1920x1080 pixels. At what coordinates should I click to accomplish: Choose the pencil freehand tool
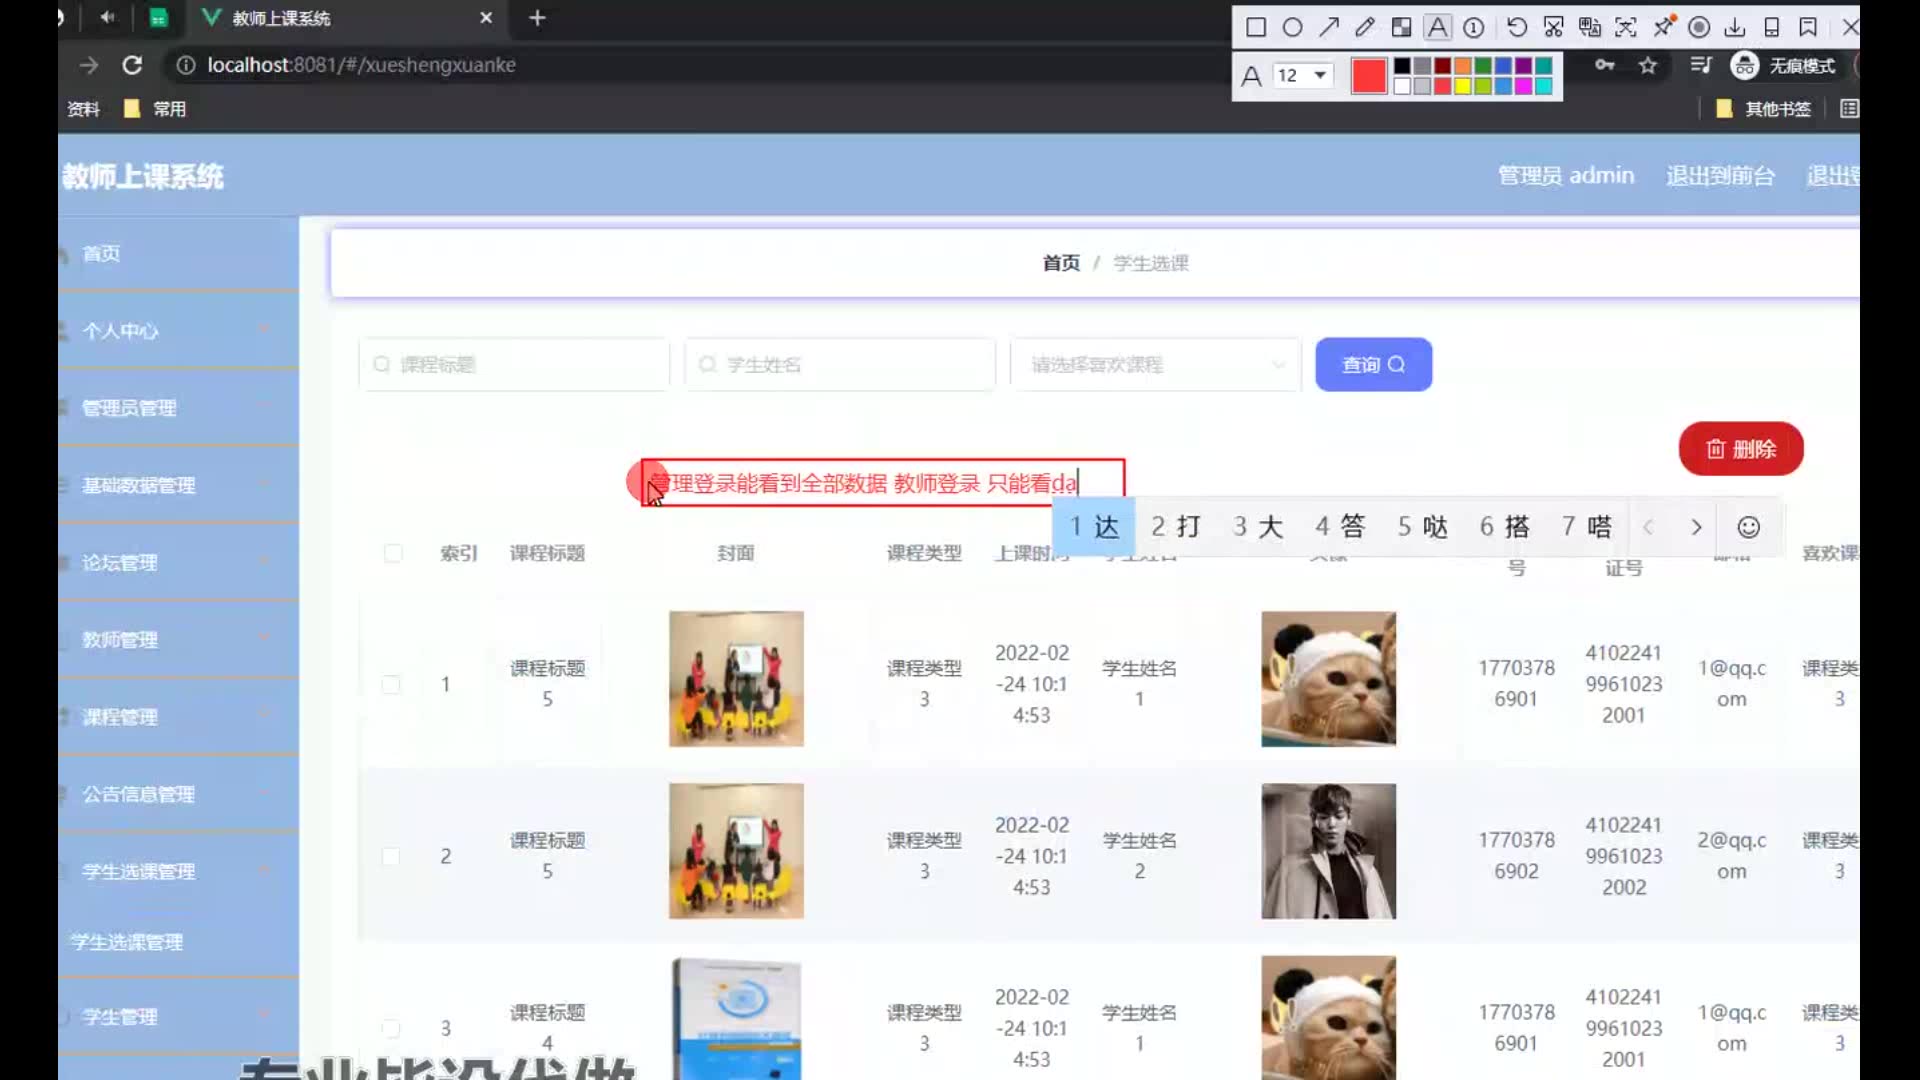coord(1365,27)
